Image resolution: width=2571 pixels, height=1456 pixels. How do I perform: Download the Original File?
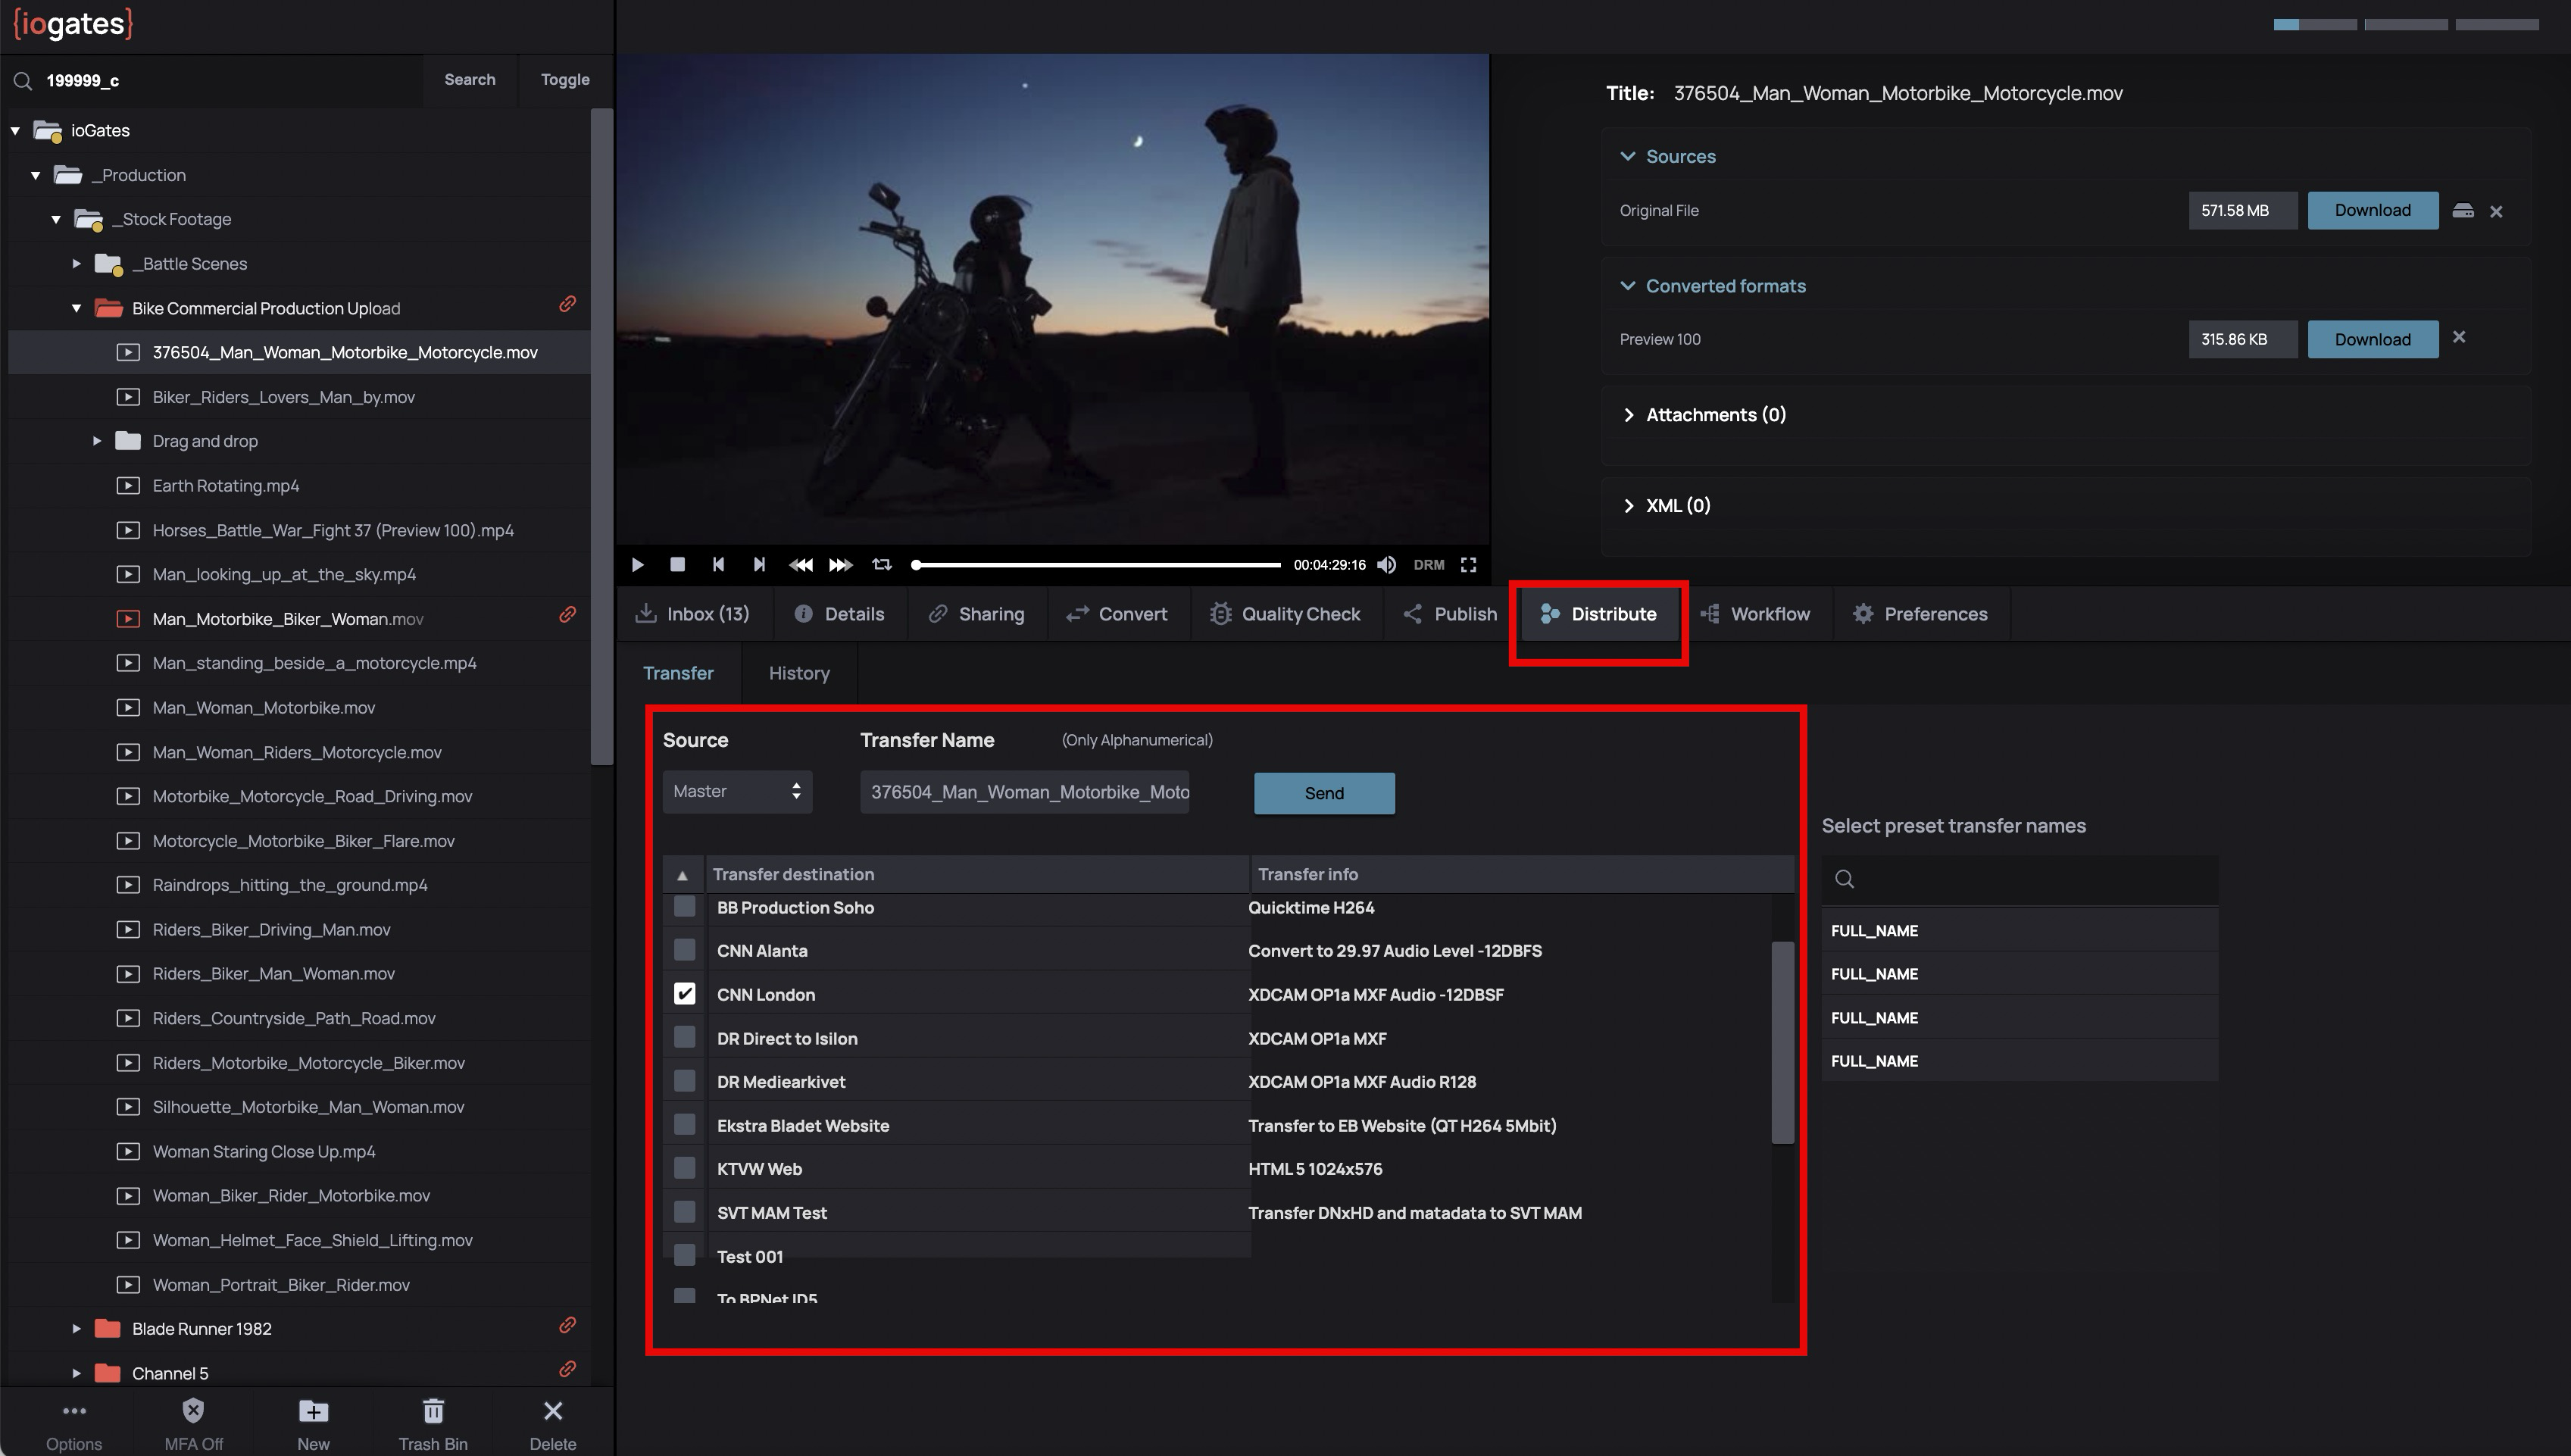point(2372,211)
